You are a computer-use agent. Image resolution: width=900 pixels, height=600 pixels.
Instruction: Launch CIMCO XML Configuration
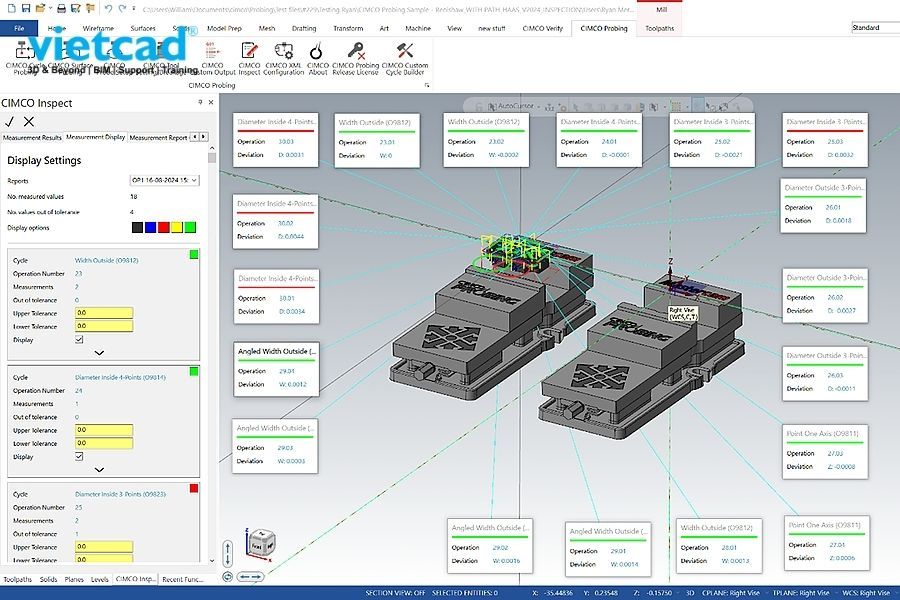coord(284,59)
